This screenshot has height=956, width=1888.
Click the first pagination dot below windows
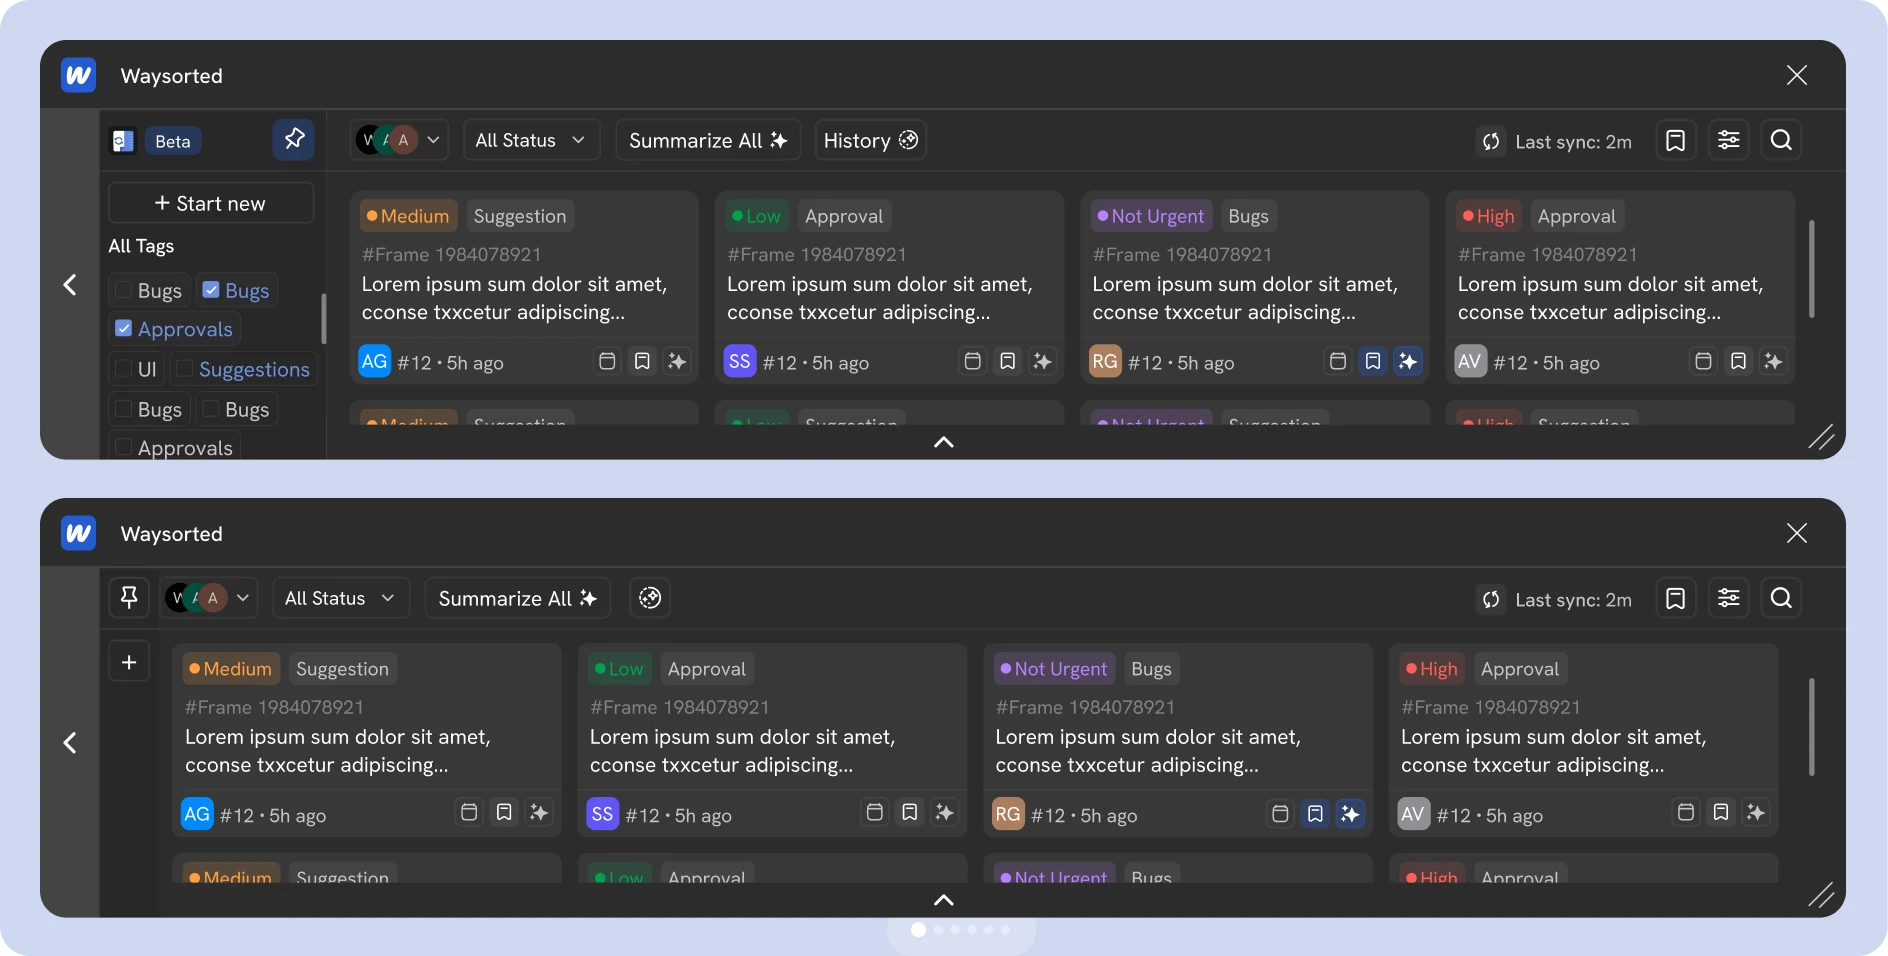click(x=918, y=930)
